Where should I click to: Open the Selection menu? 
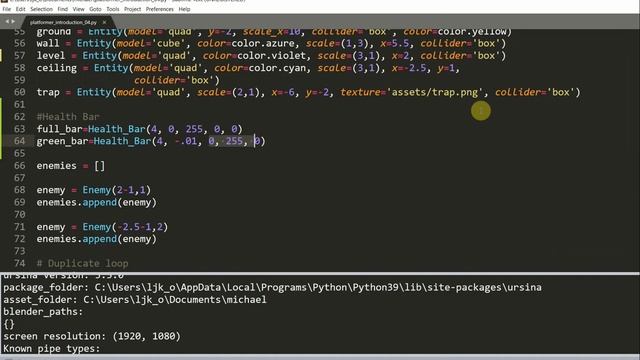click(41, 9)
